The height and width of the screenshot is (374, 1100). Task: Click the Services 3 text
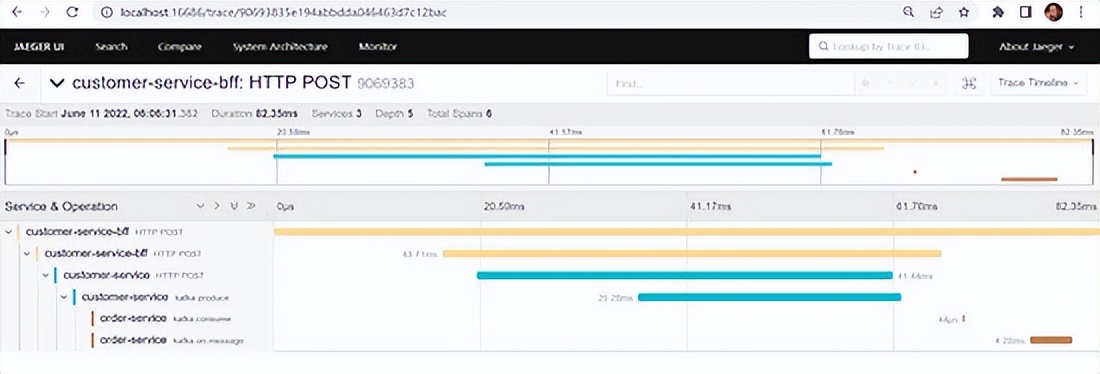337,113
